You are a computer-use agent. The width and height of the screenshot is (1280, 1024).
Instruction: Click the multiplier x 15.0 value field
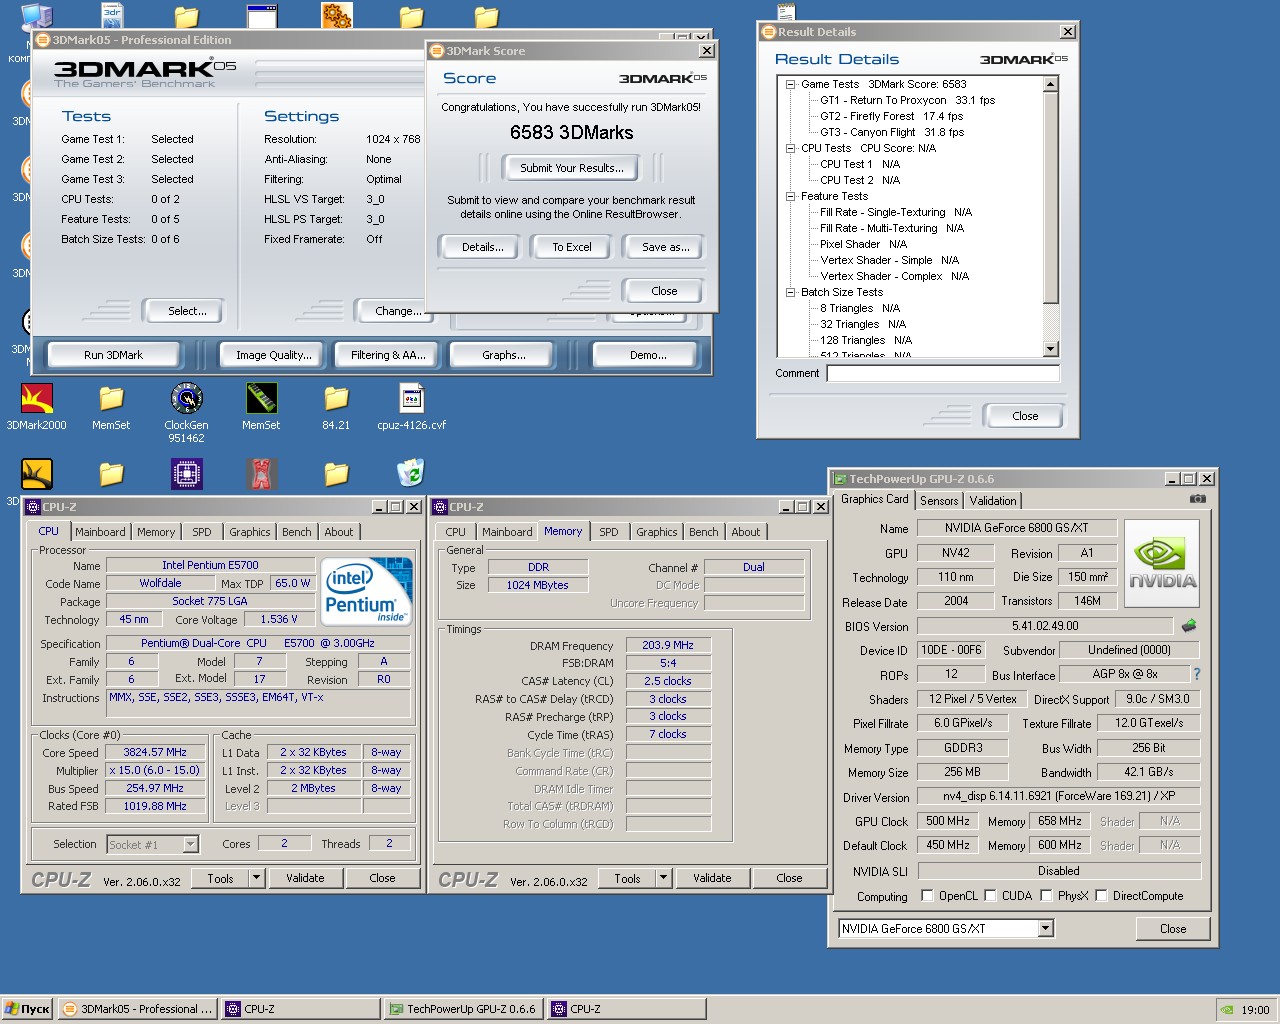(155, 770)
